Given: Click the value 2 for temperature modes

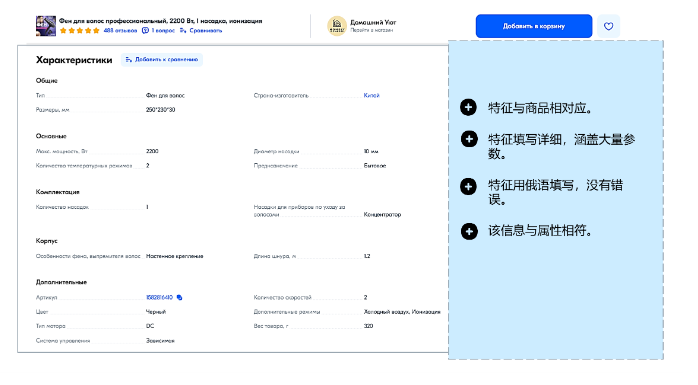Looking at the screenshot, I should pyautogui.click(x=147, y=166).
